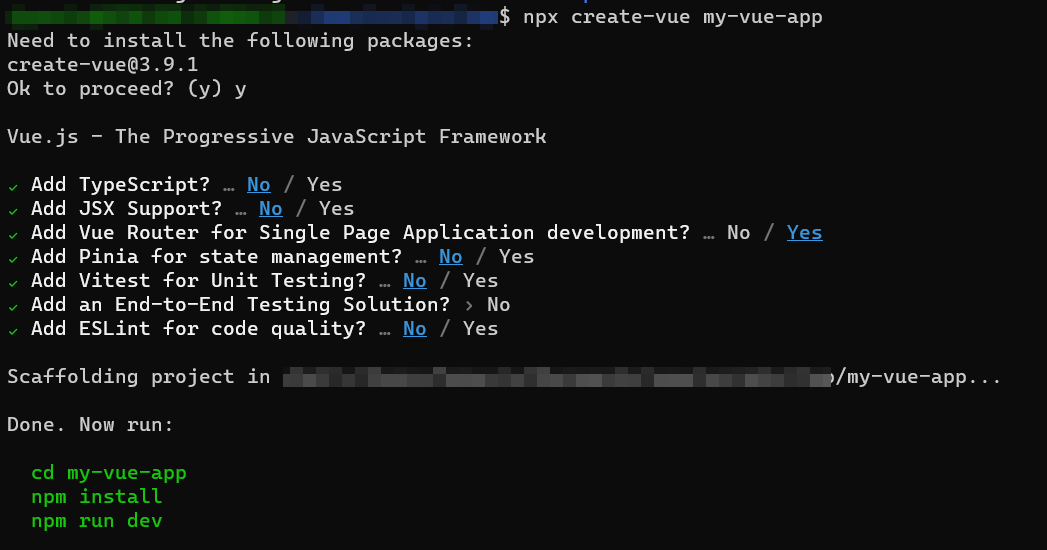The image size is (1047, 550).
Task: Select 'Yes' for Add ESLint
Action: (481, 329)
